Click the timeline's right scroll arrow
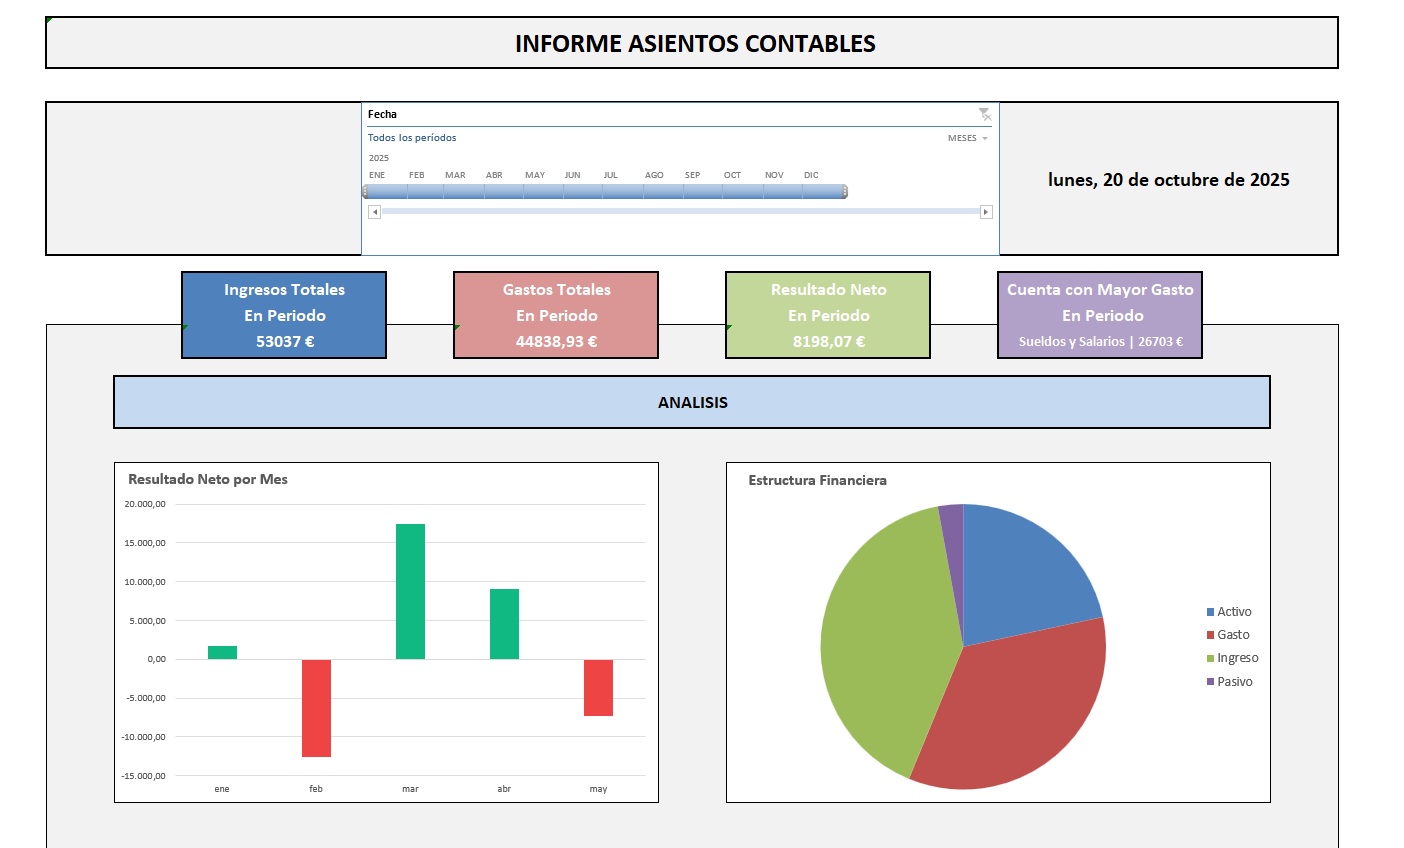1404x848 pixels. (x=986, y=211)
